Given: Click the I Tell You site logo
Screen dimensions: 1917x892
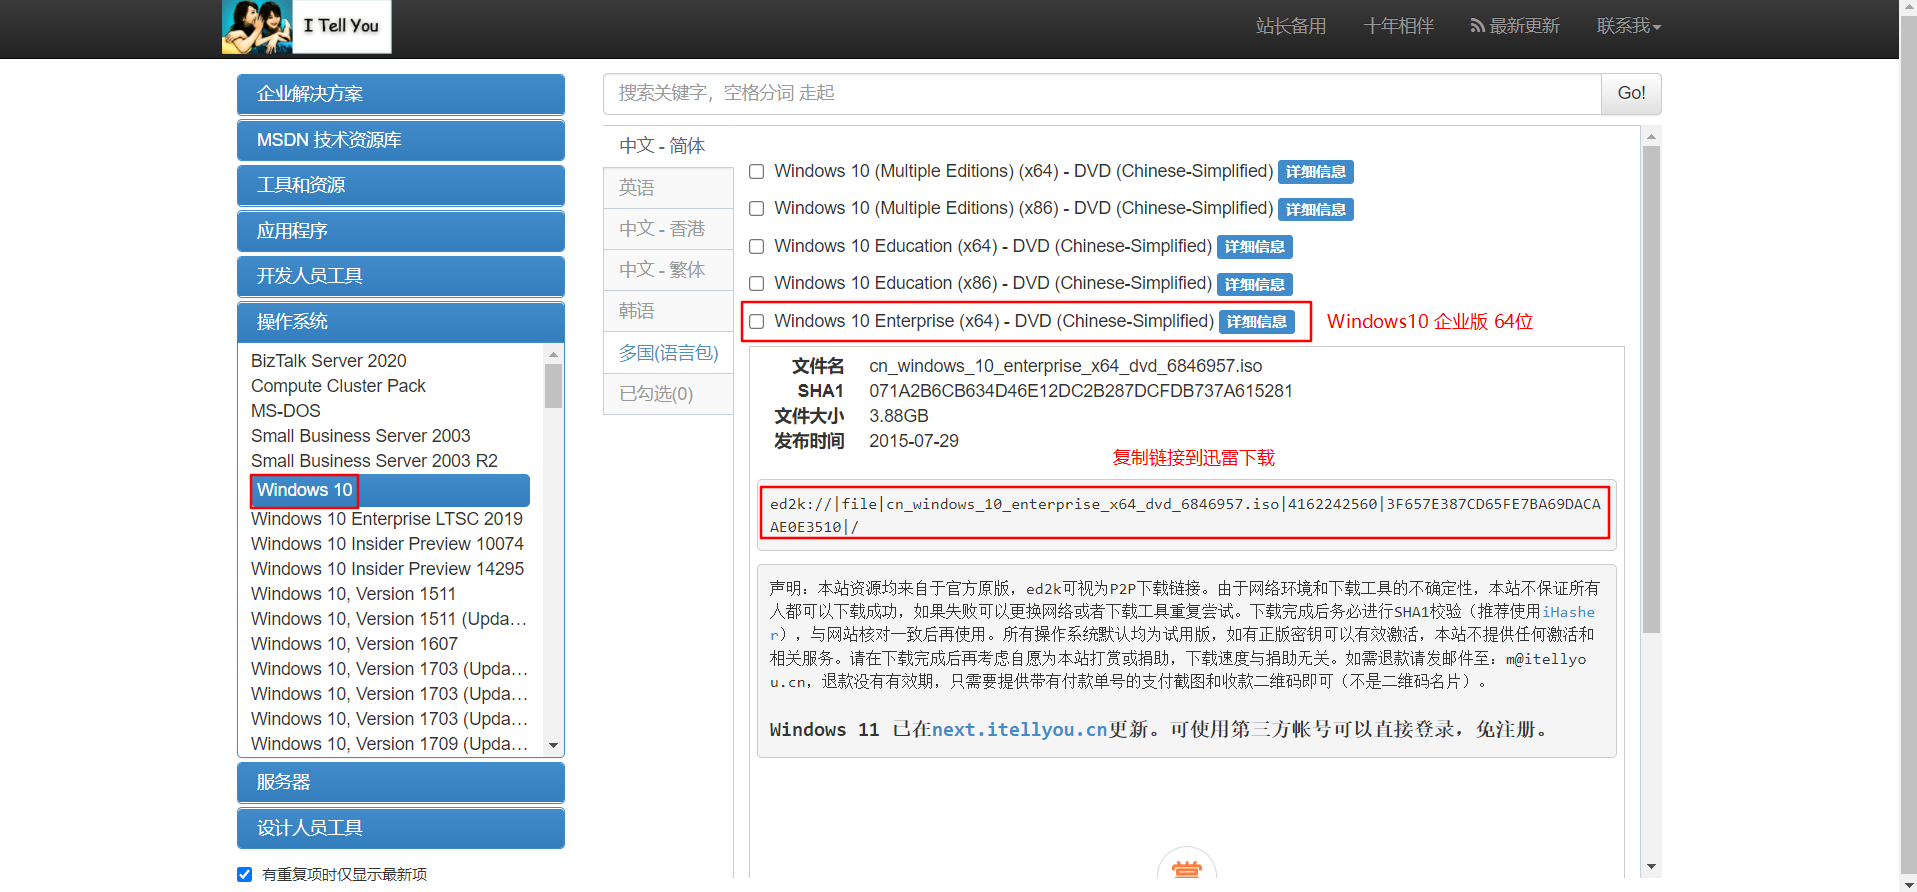Looking at the screenshot, I should pos(306,27).
